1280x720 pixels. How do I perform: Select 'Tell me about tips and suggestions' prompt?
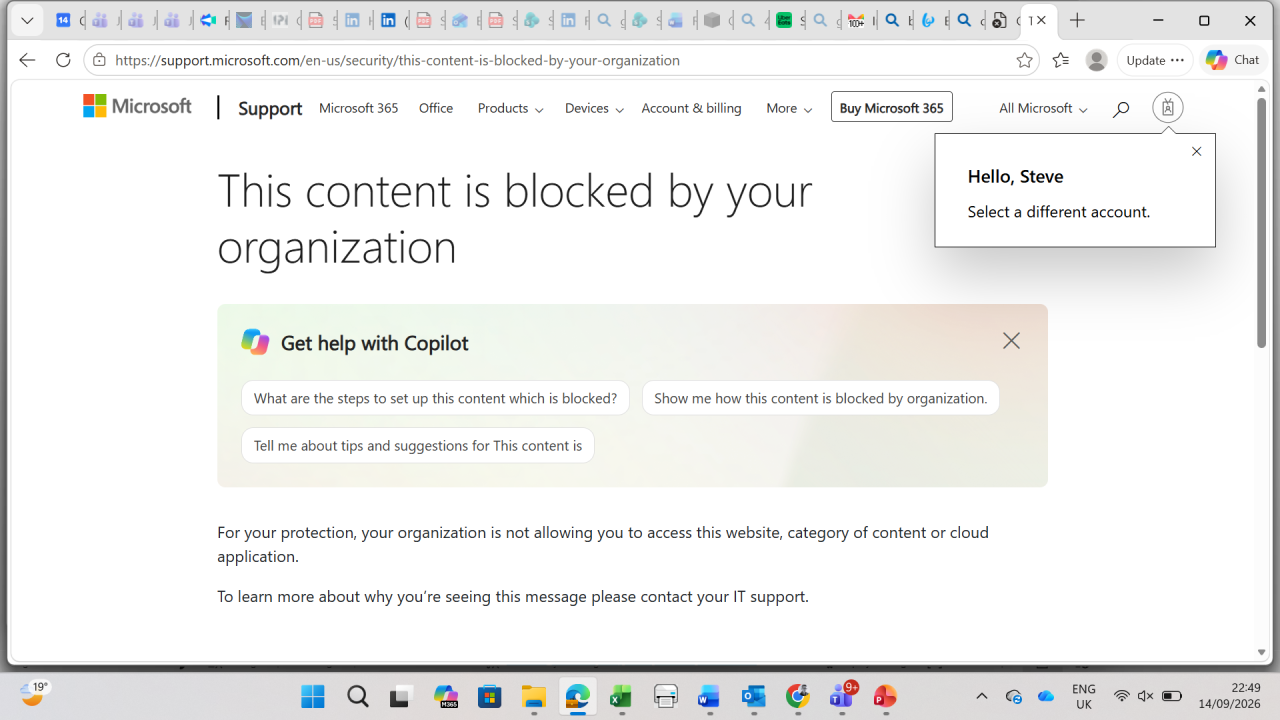click(418, 445)
